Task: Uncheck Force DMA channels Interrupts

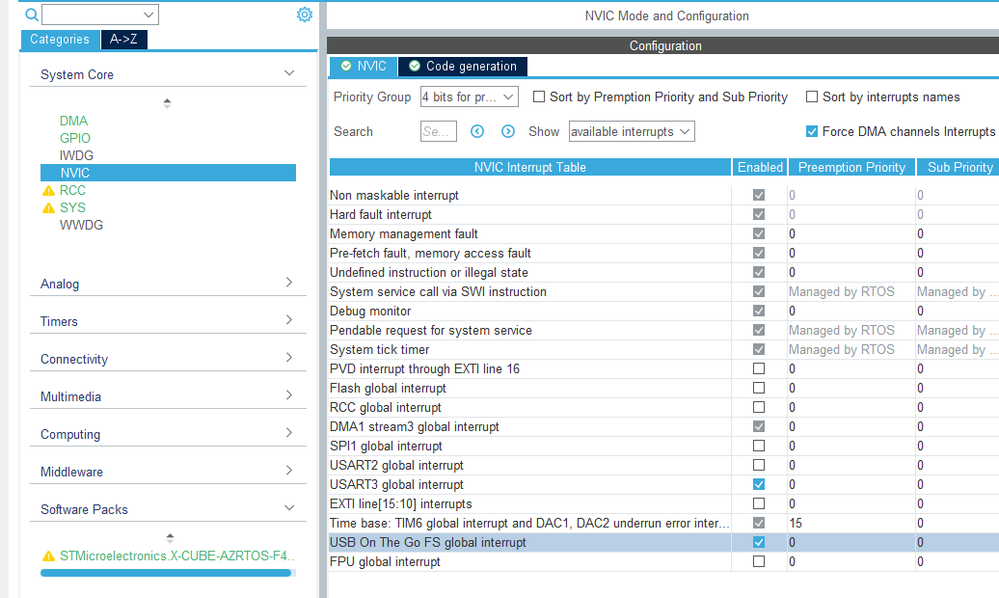Action: click(x=812, y=131)
